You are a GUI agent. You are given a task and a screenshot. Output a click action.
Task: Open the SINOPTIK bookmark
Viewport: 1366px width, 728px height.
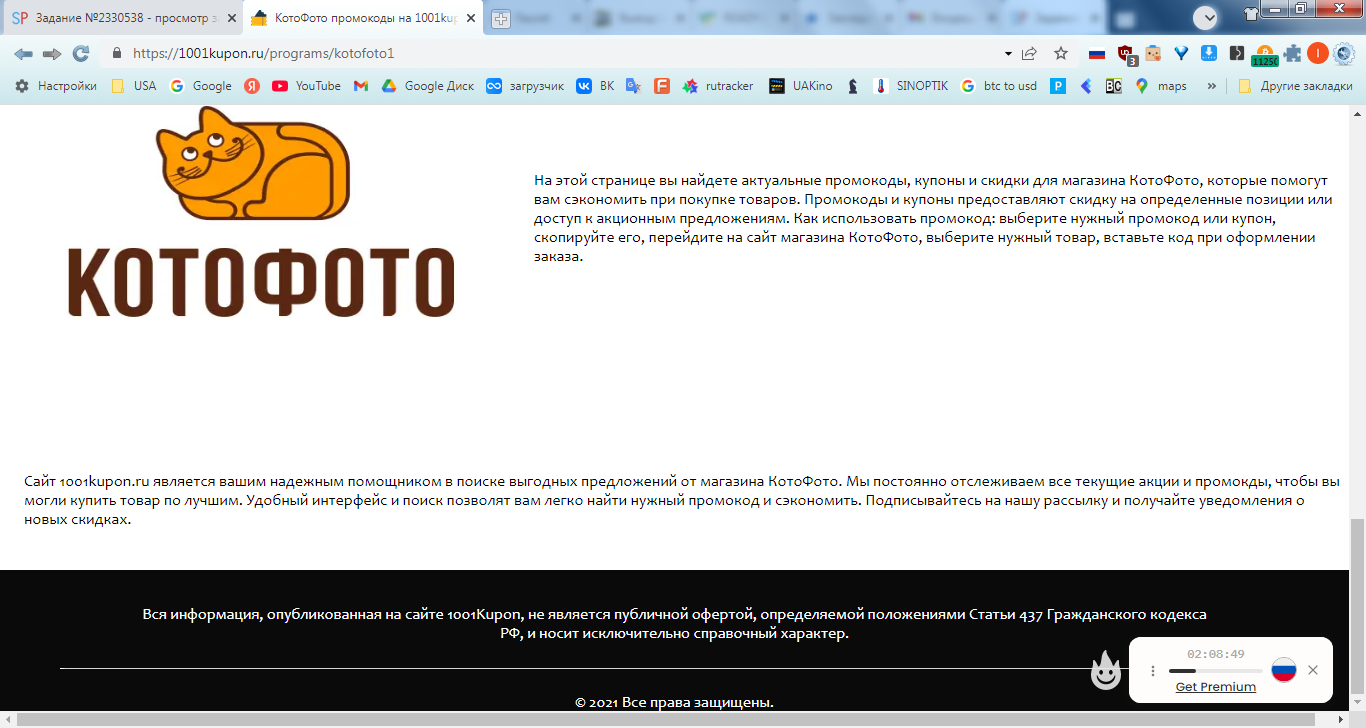(x=910, y=86)
